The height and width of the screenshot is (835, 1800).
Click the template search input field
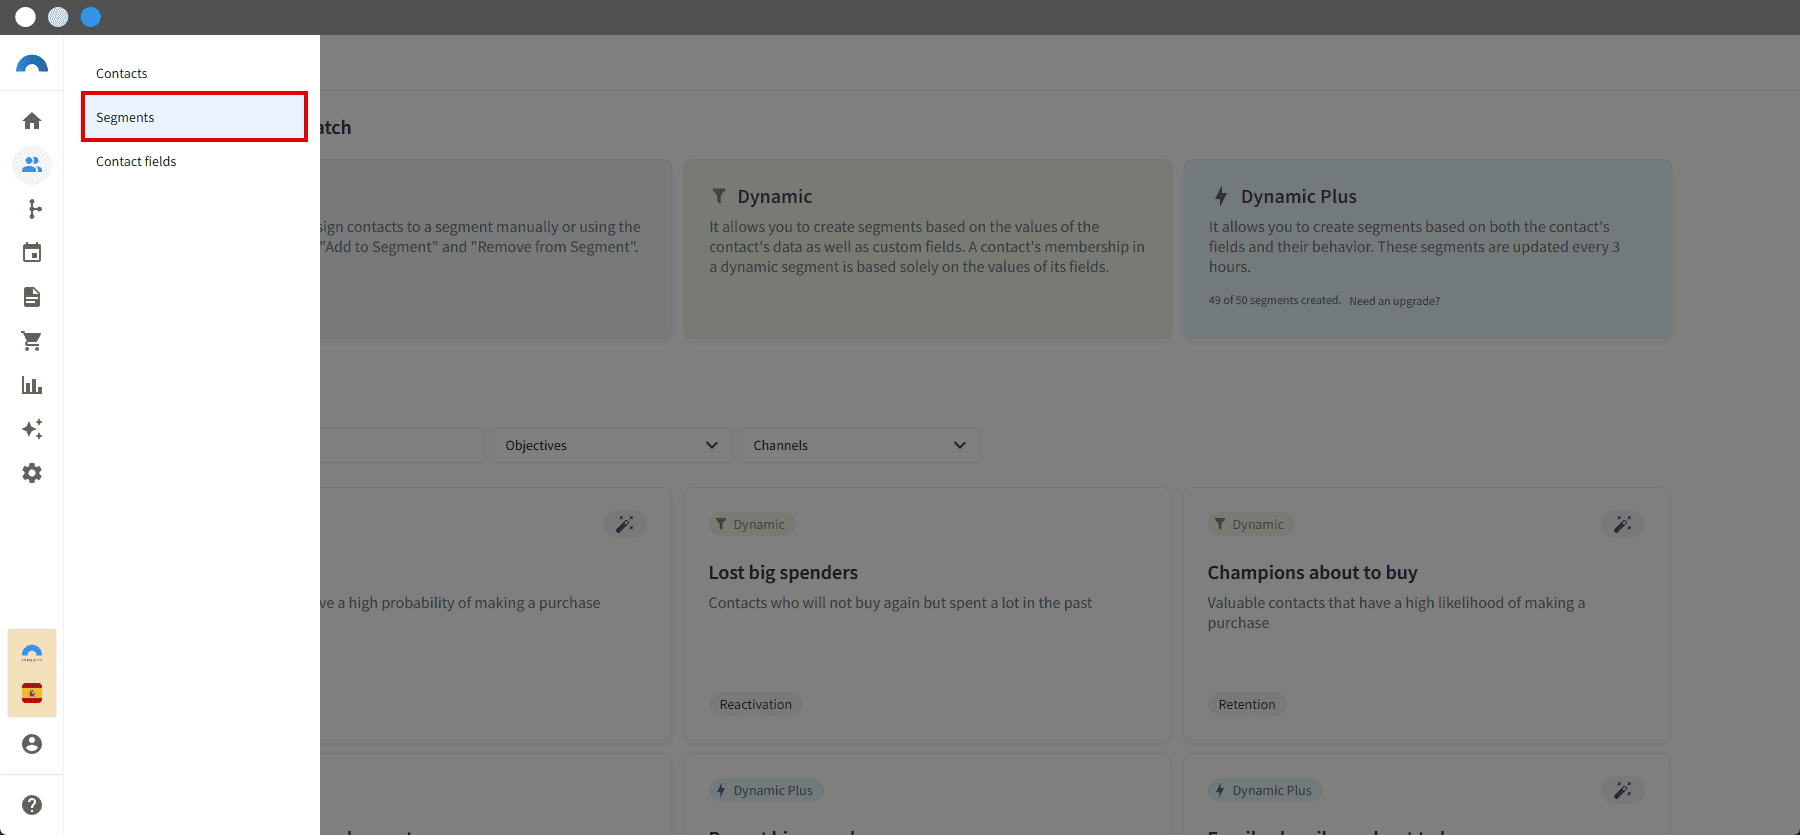tap(402, 445)
